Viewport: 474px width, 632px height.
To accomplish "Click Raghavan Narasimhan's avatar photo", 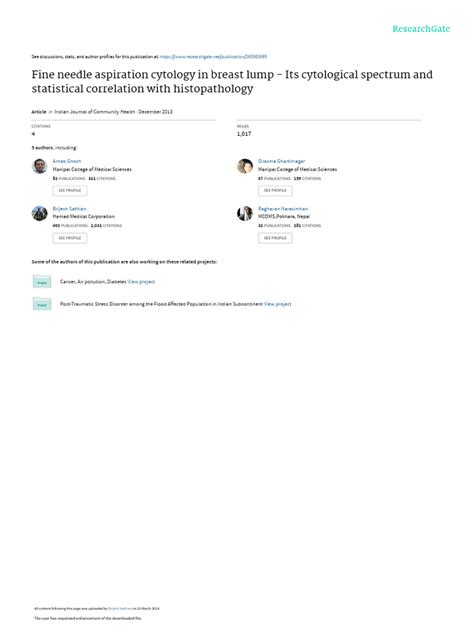I will (x=245, y=214).
